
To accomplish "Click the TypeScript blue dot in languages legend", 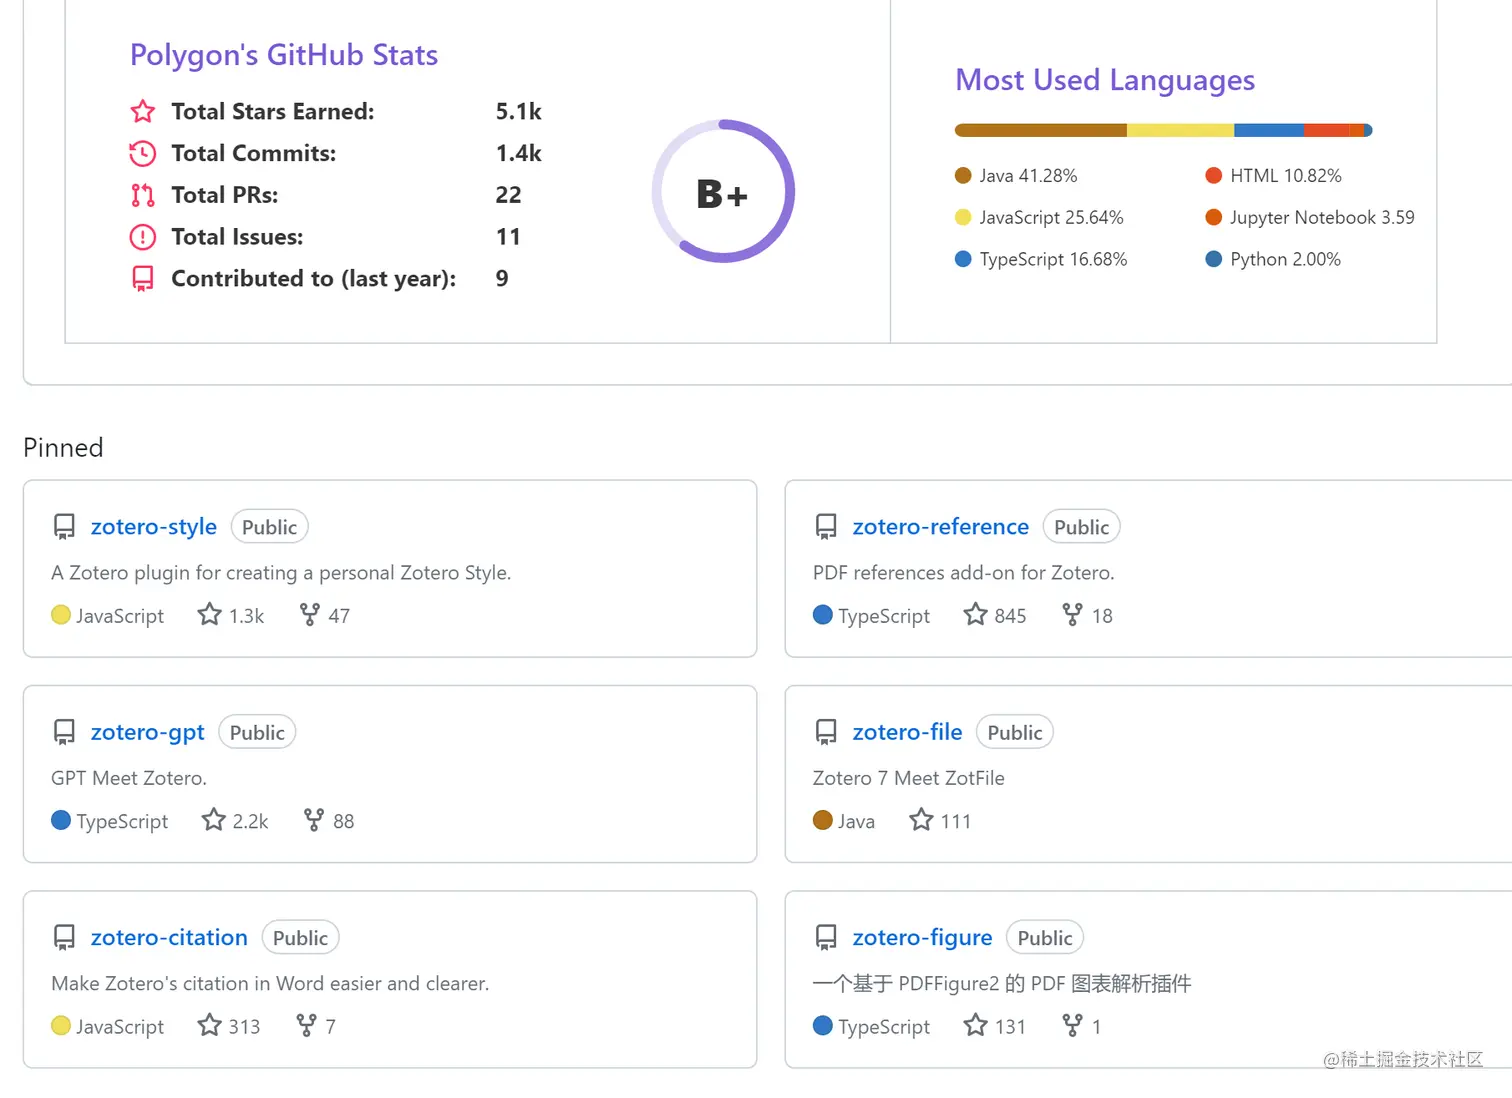I will [963, 259].
